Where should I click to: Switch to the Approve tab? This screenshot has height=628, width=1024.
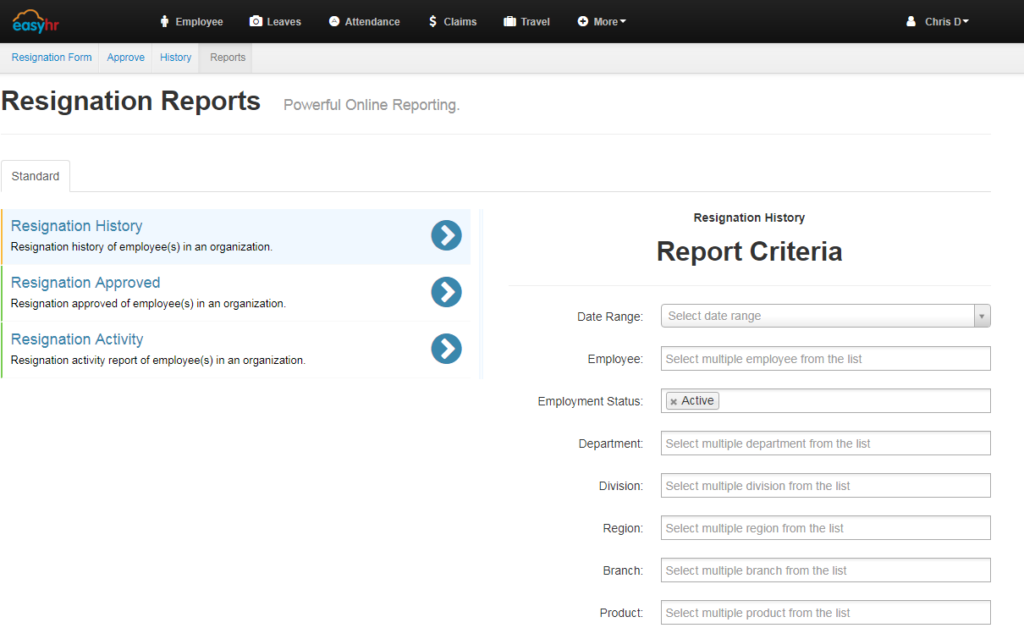click(x=125, y=57)
